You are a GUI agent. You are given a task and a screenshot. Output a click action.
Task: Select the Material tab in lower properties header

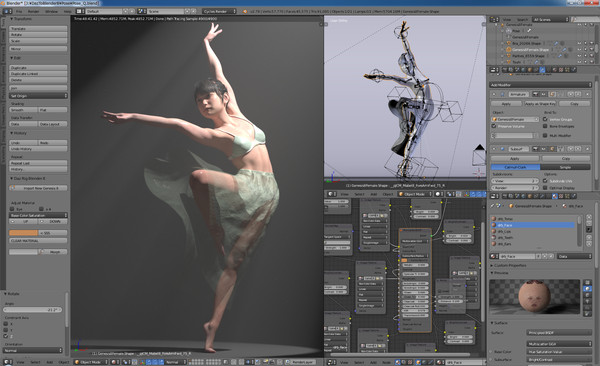tap(554, 196)
